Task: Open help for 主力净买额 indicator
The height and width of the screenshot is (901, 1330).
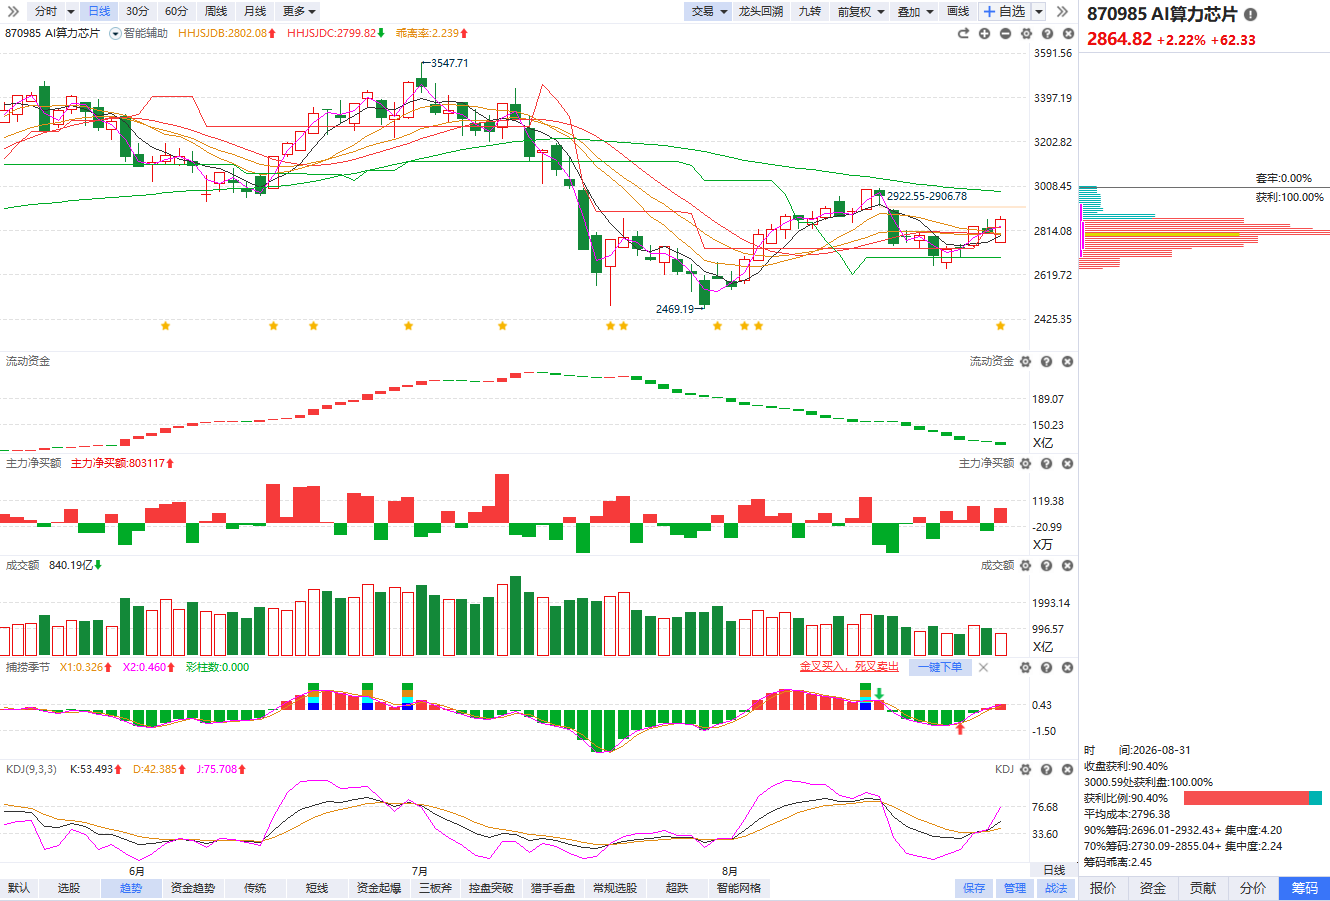Action: coord(1046,463)
